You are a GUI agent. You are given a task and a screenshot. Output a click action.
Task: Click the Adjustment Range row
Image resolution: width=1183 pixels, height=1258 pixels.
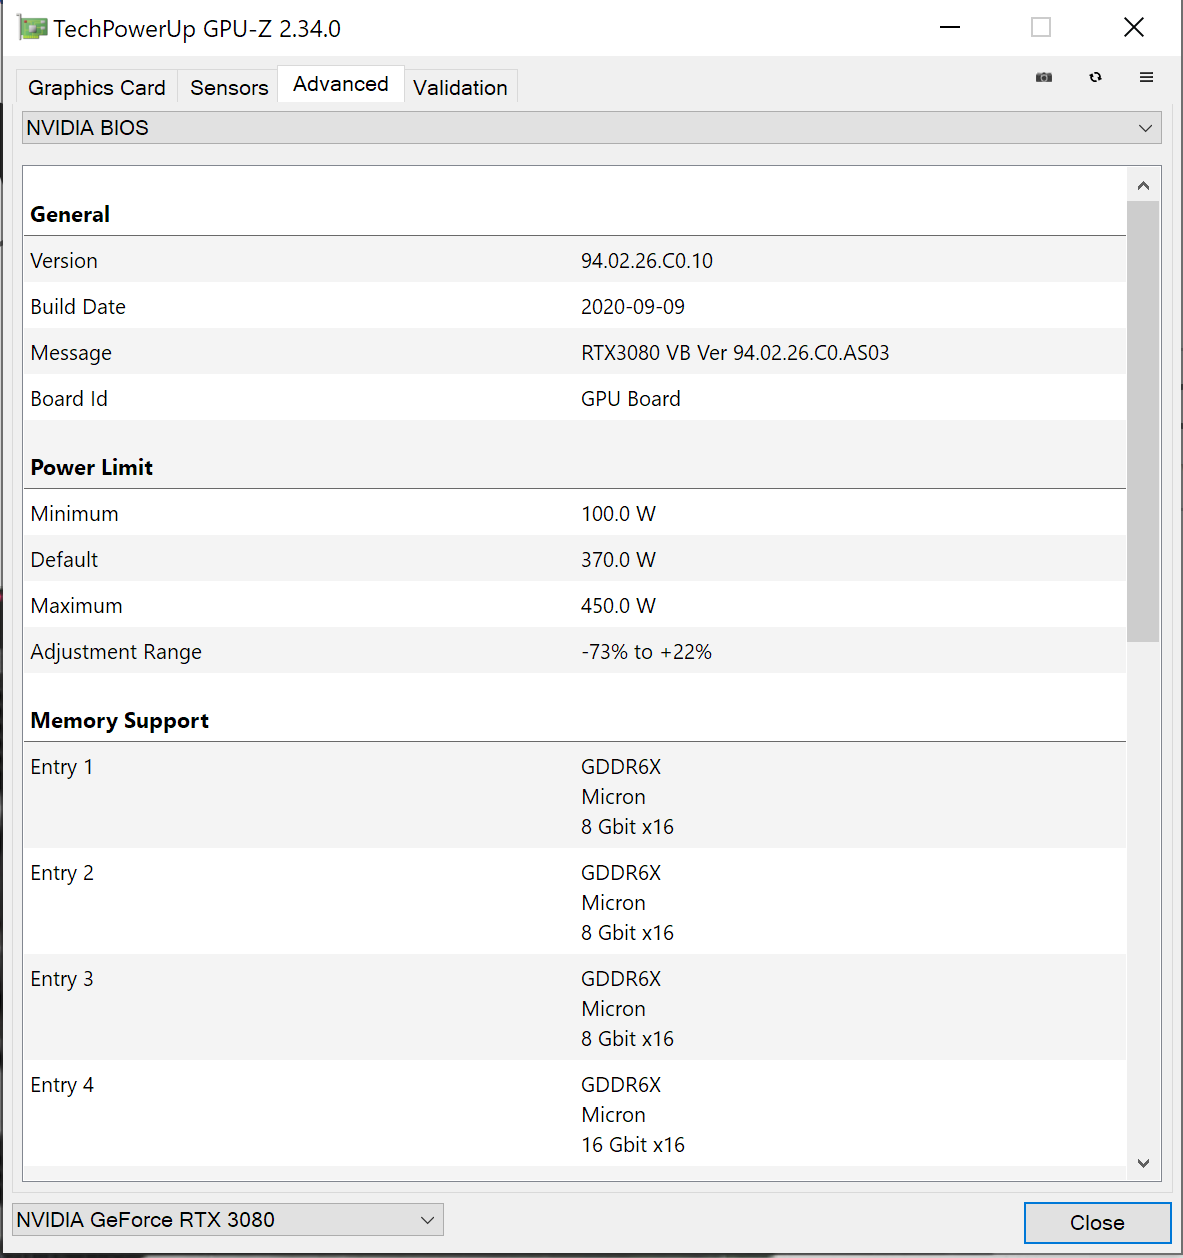(x=575, y=652)
